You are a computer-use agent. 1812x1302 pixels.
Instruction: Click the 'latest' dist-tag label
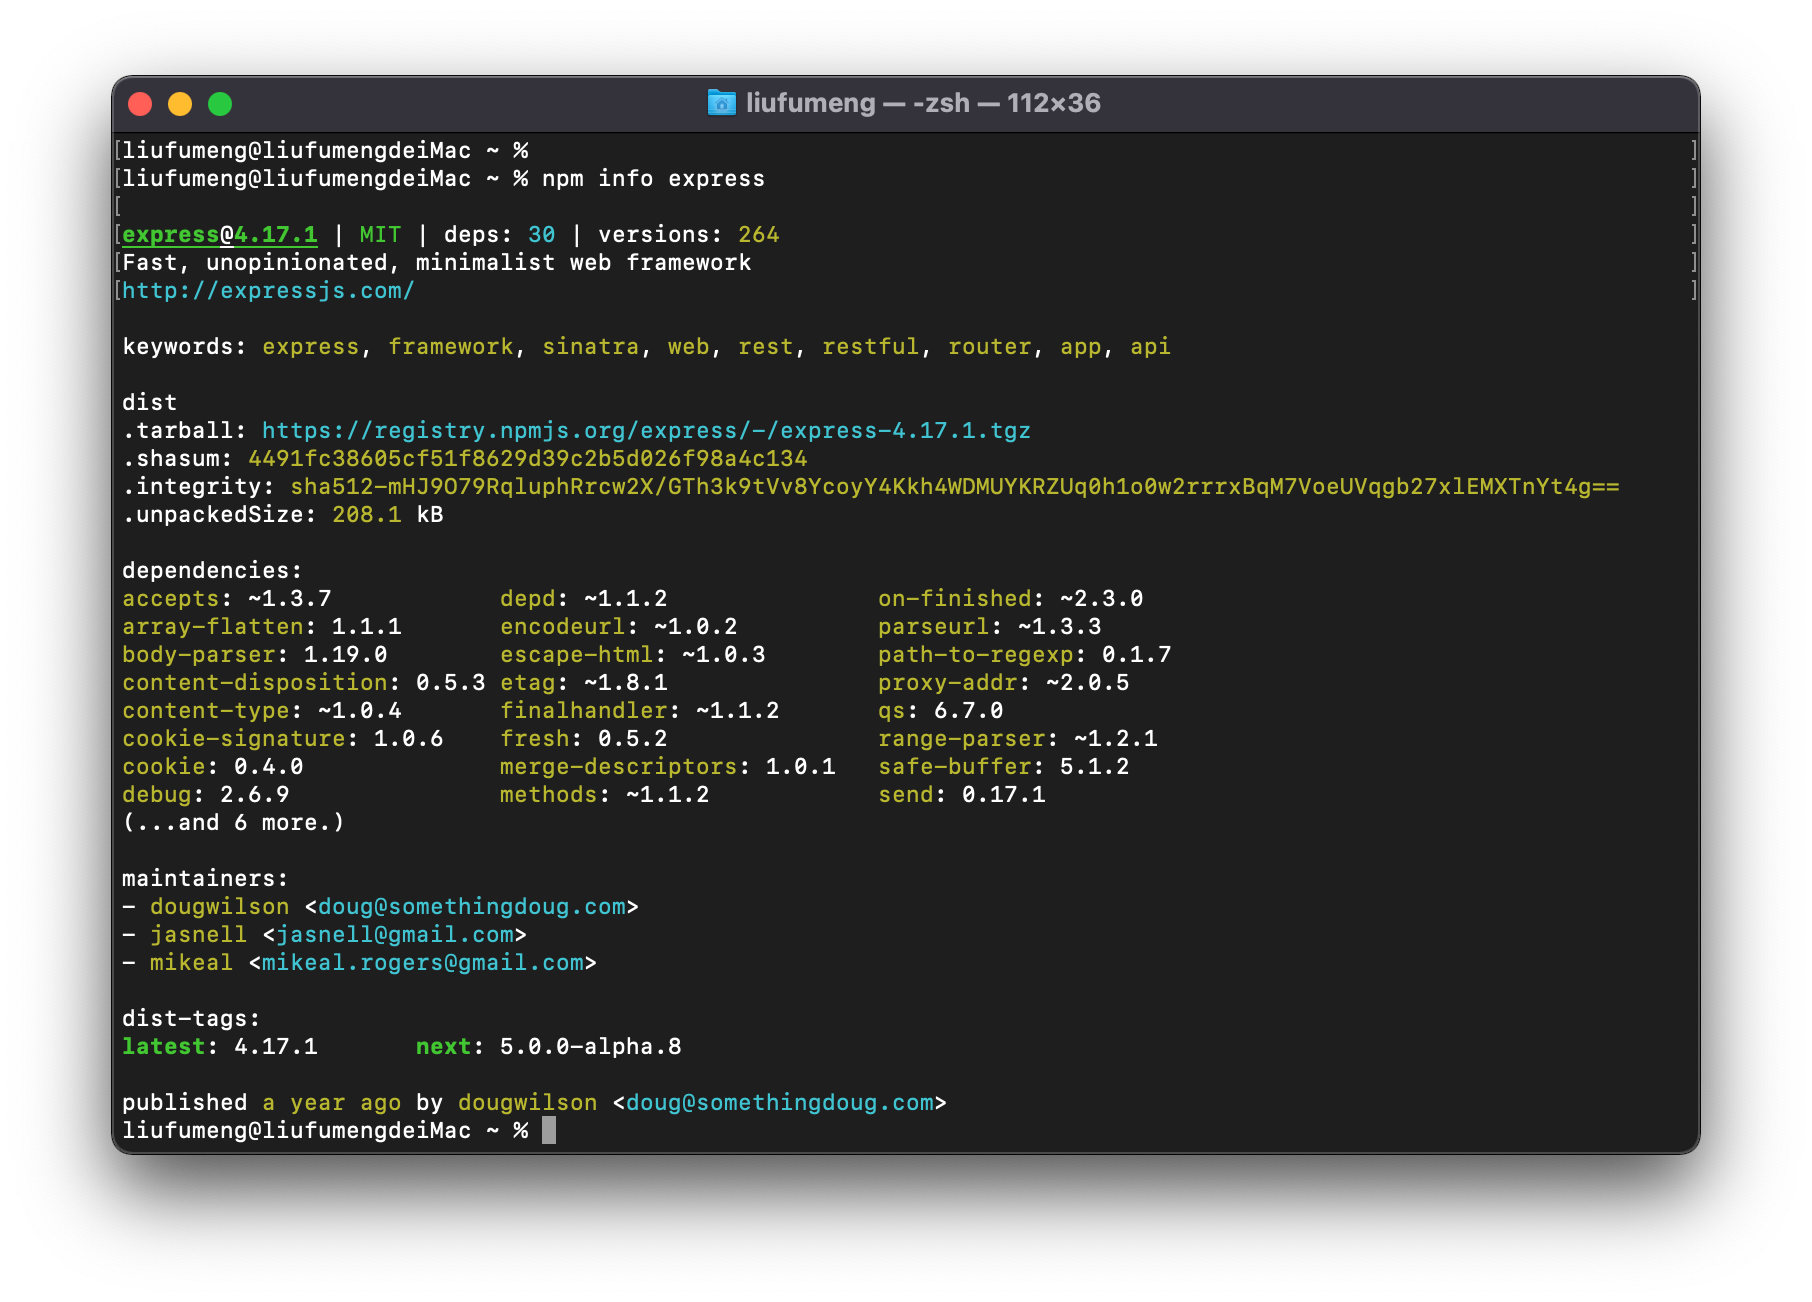[x=163, y=1047]
